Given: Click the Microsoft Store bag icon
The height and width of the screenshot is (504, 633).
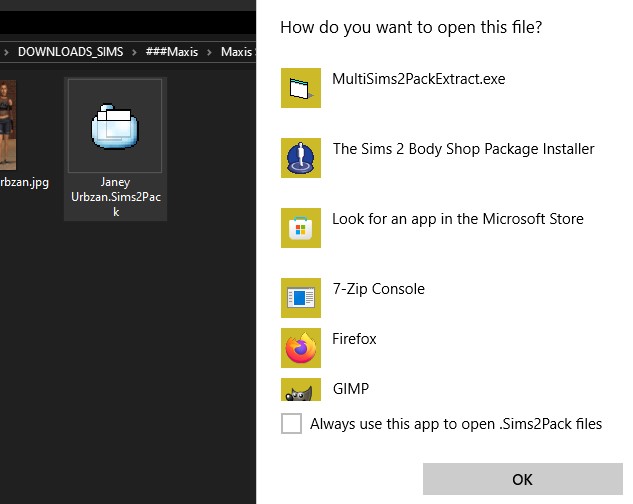Looking at the screenshot, I should [301, 228].
